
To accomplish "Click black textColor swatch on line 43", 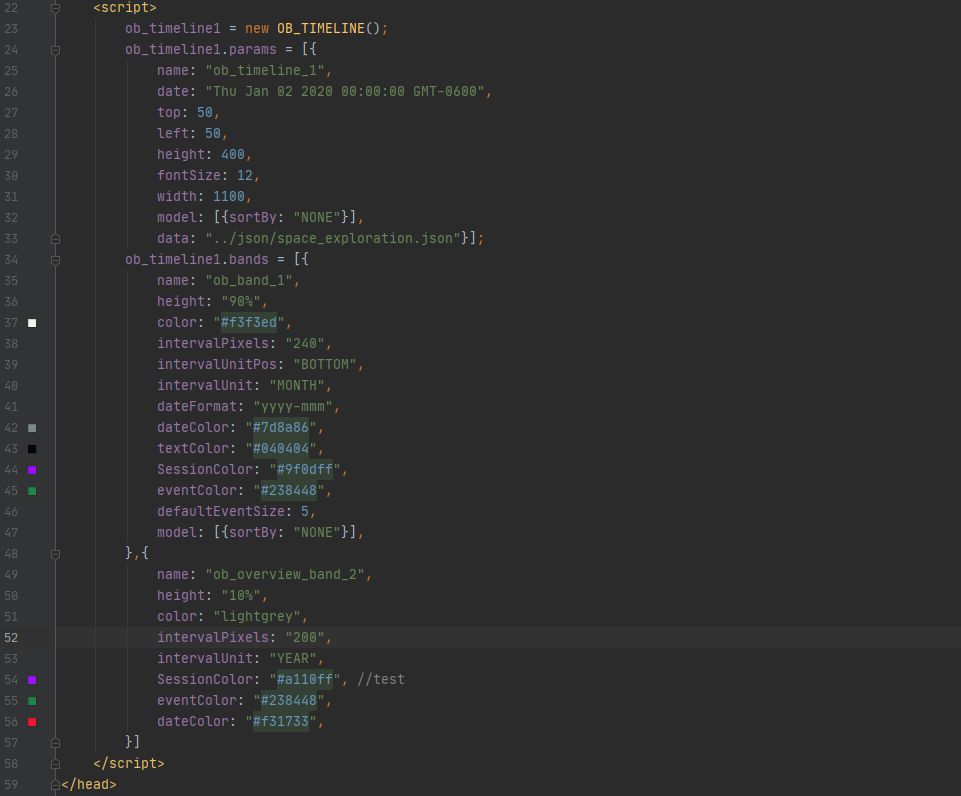I will [x=32, y=449].
